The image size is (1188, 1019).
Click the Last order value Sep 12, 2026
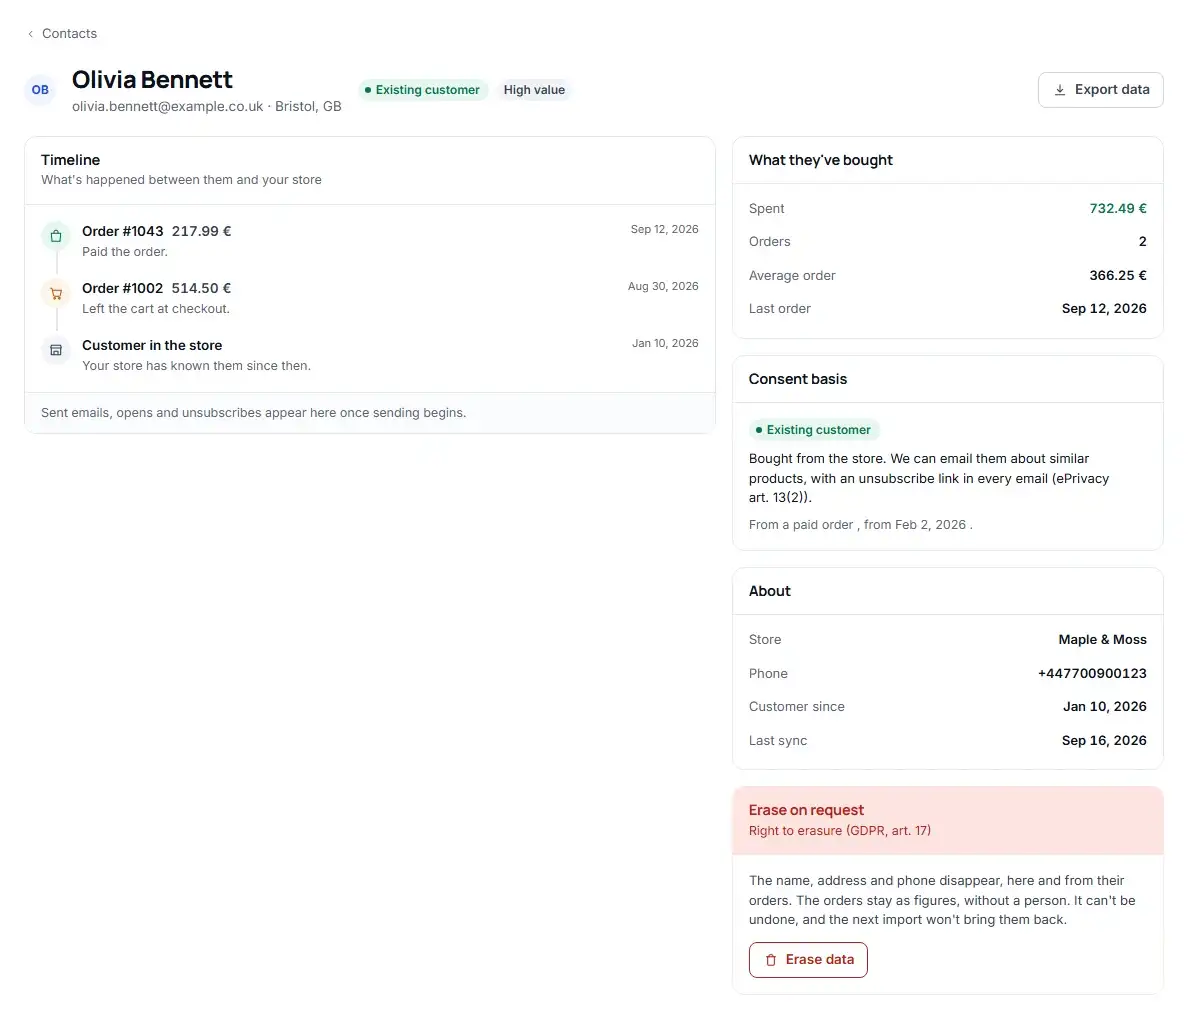click(1104, 309)
